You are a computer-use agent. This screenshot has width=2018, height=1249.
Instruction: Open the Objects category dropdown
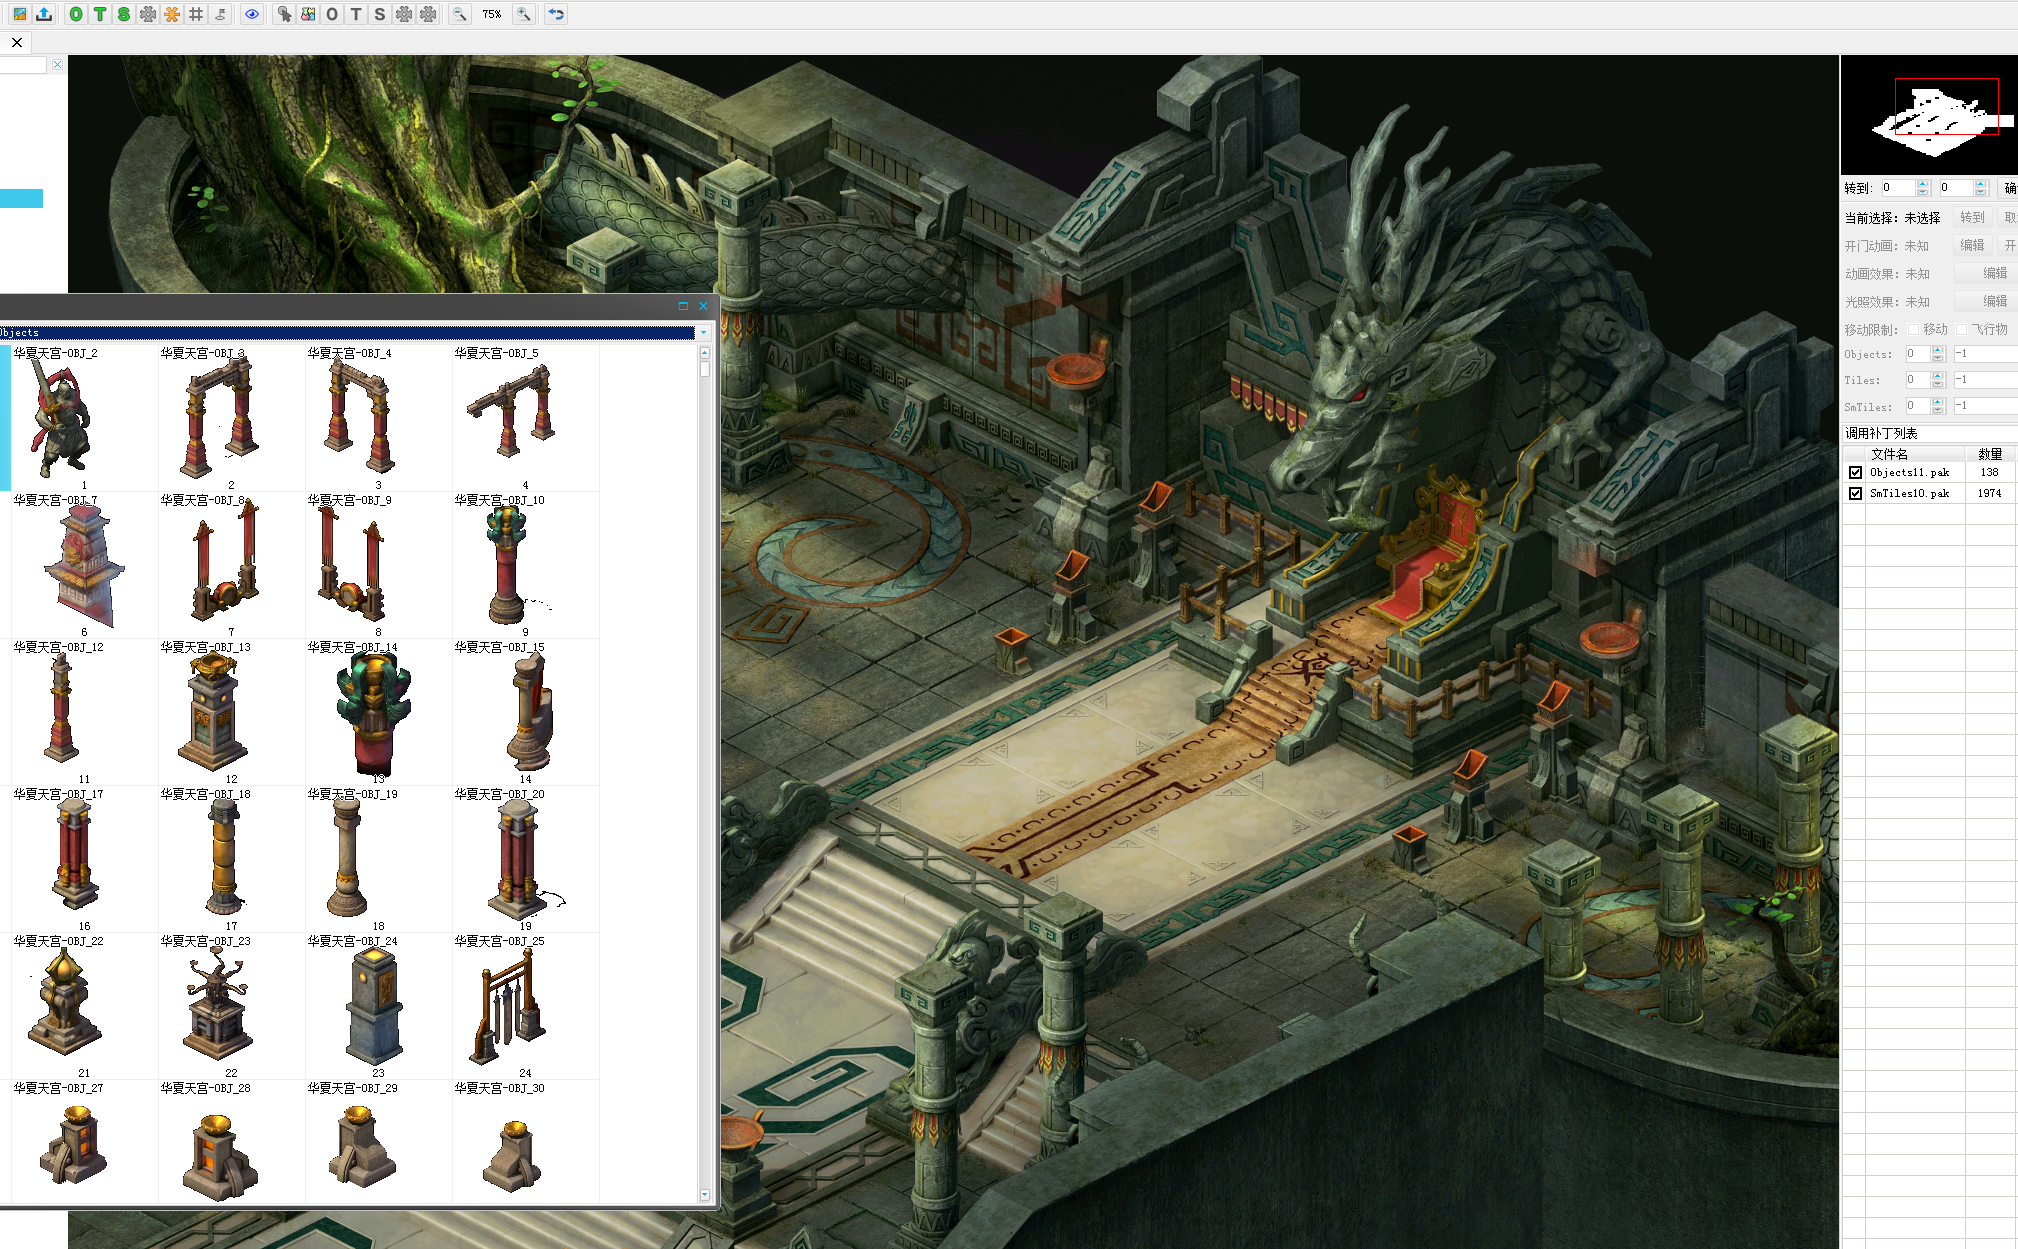pos(703,332)
